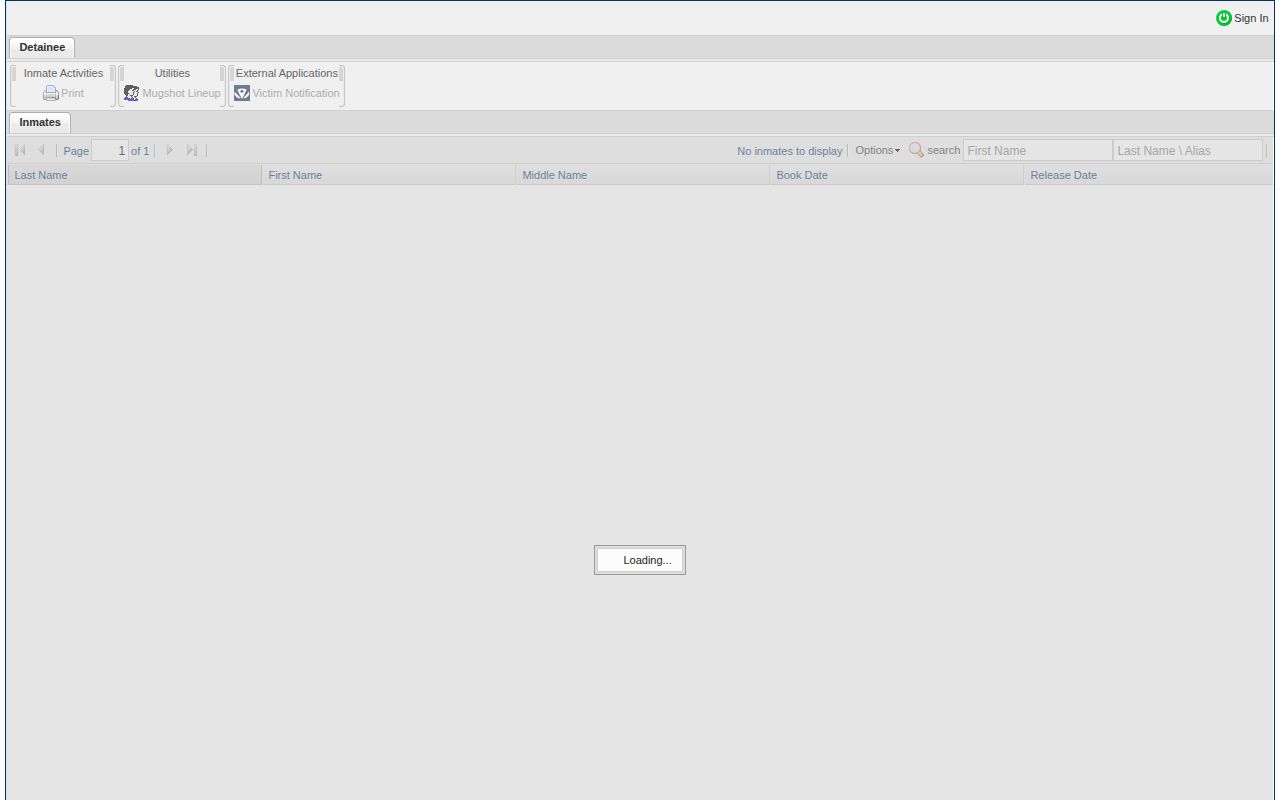This screenshot has width=1280, height=800.
Task: Click the Sign In text link
Action: point(1251,18)
